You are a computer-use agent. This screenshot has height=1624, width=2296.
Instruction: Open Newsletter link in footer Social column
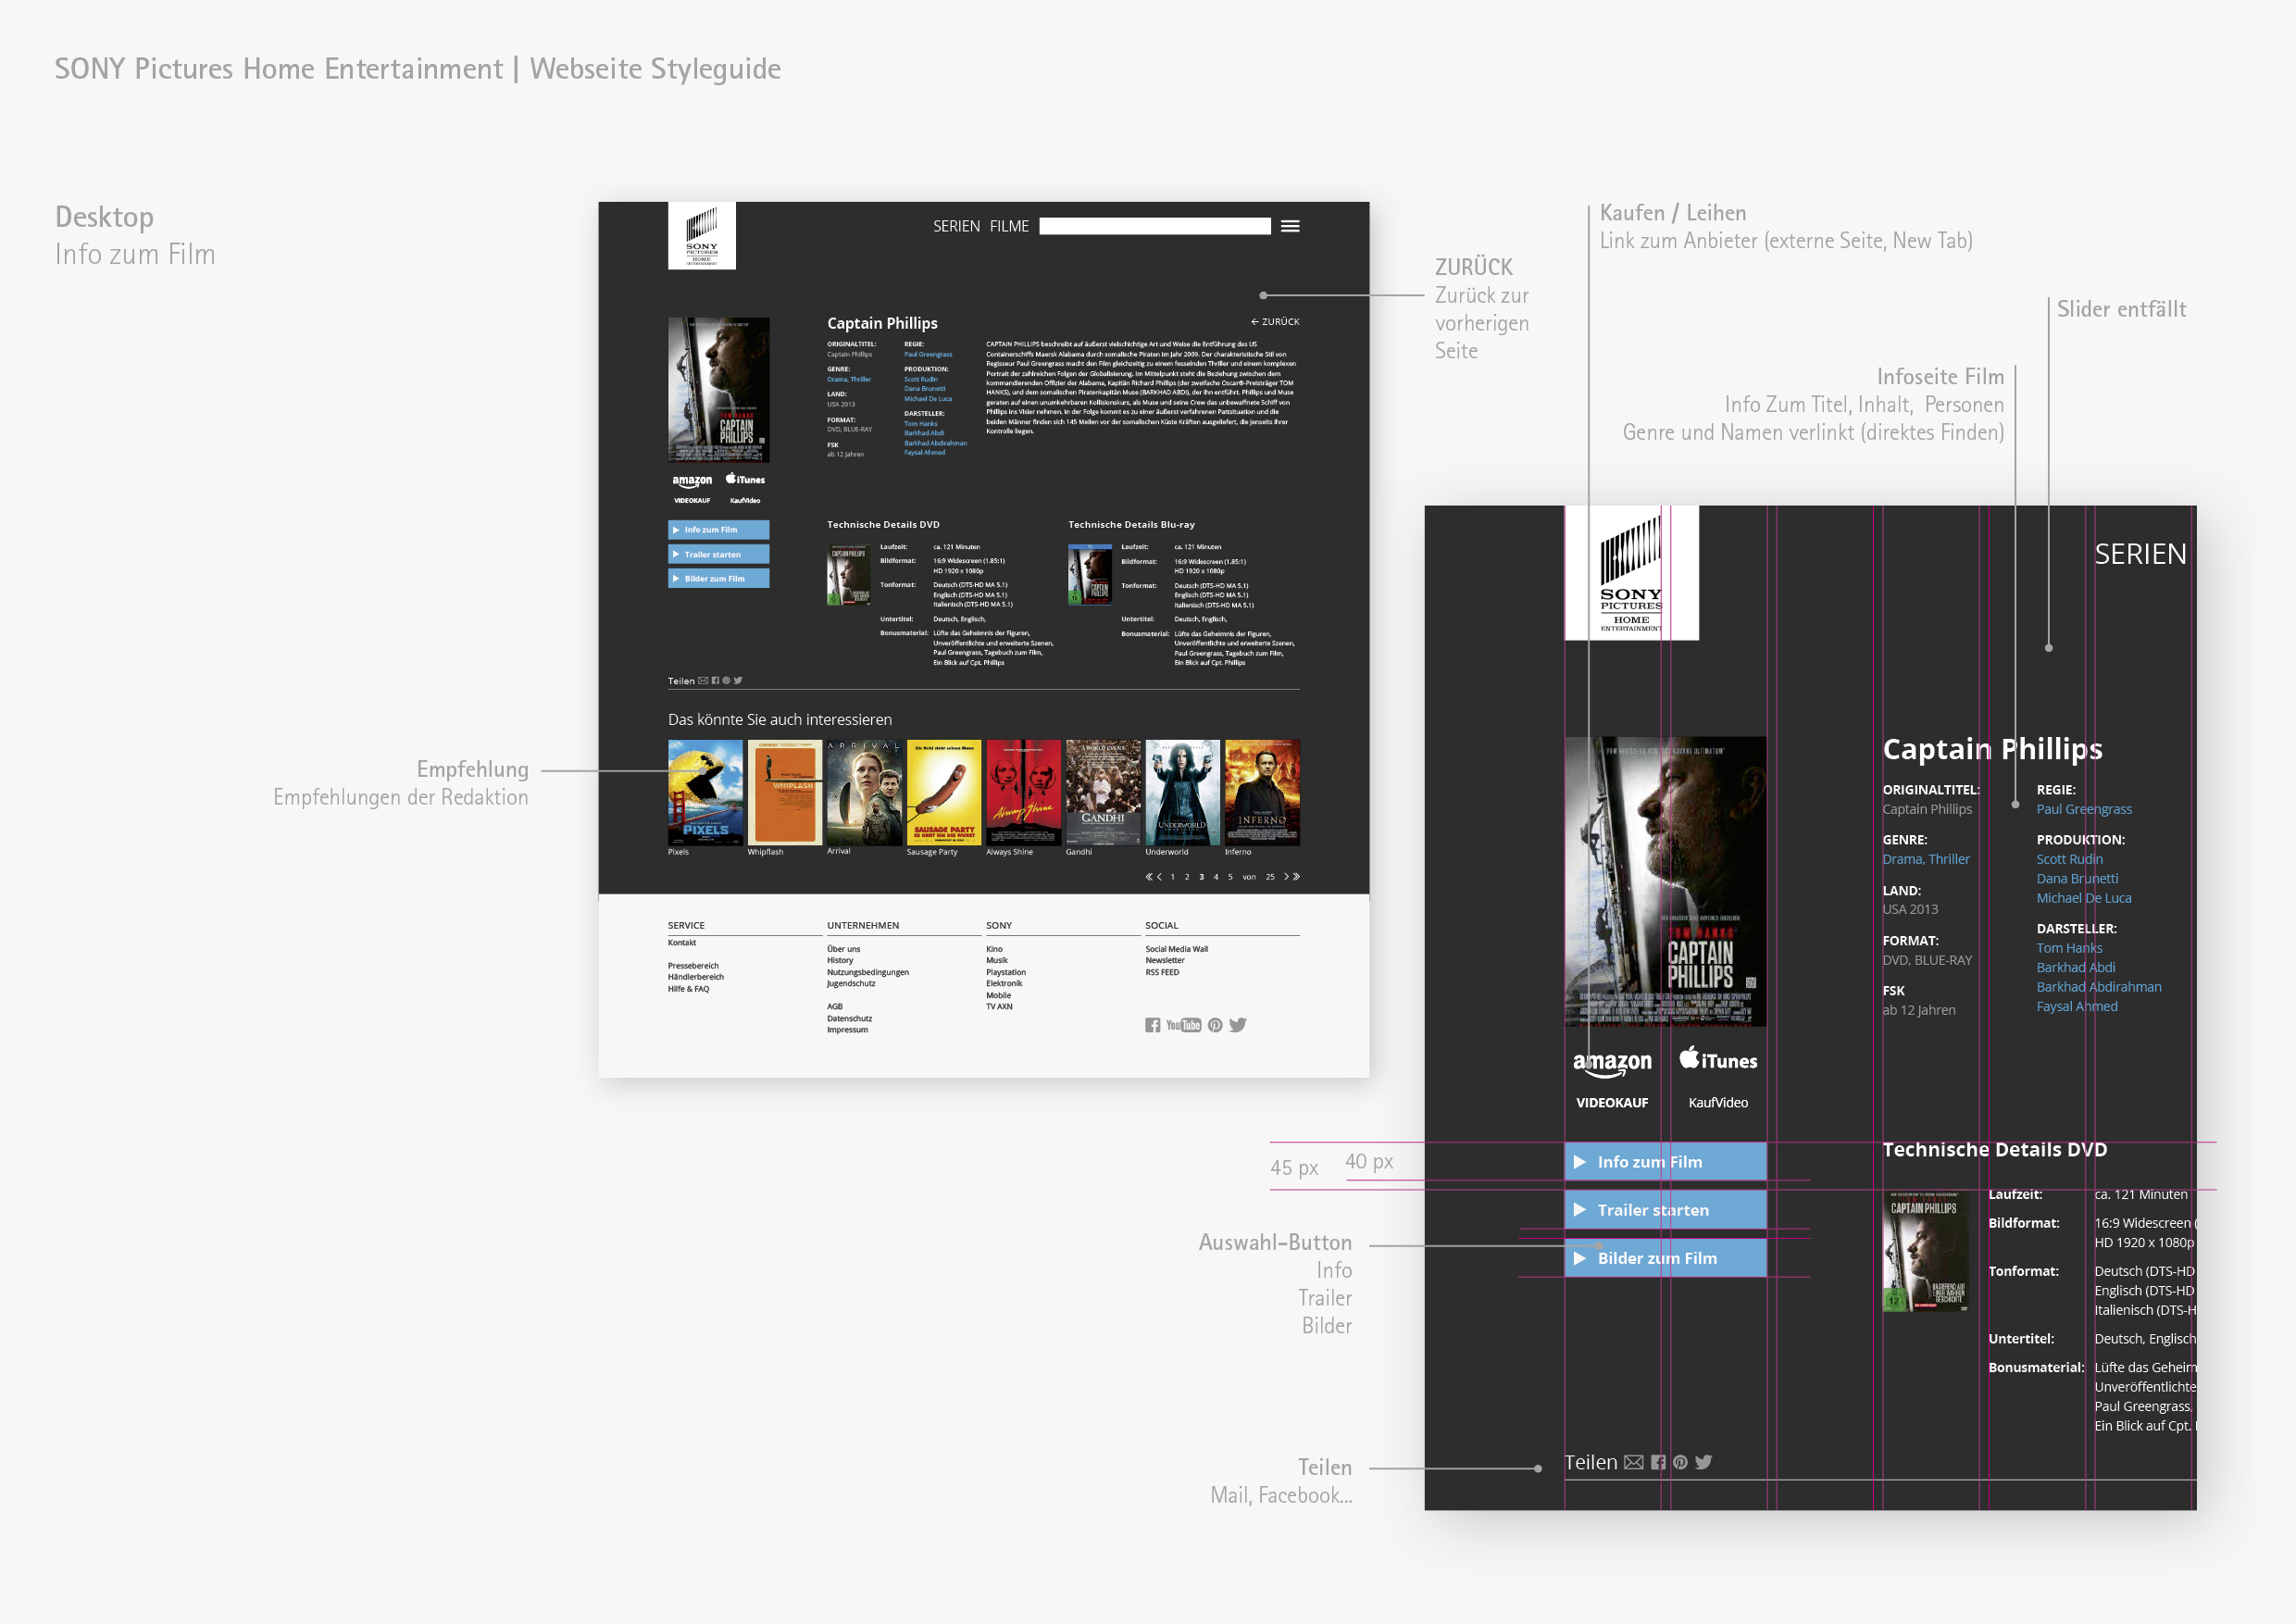tap(1165, 960)
